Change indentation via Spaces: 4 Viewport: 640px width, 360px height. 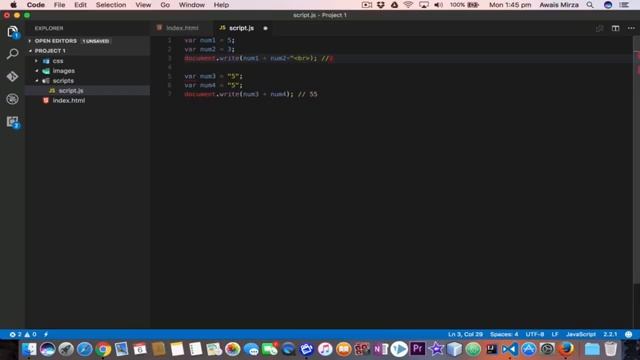[504, 334]
